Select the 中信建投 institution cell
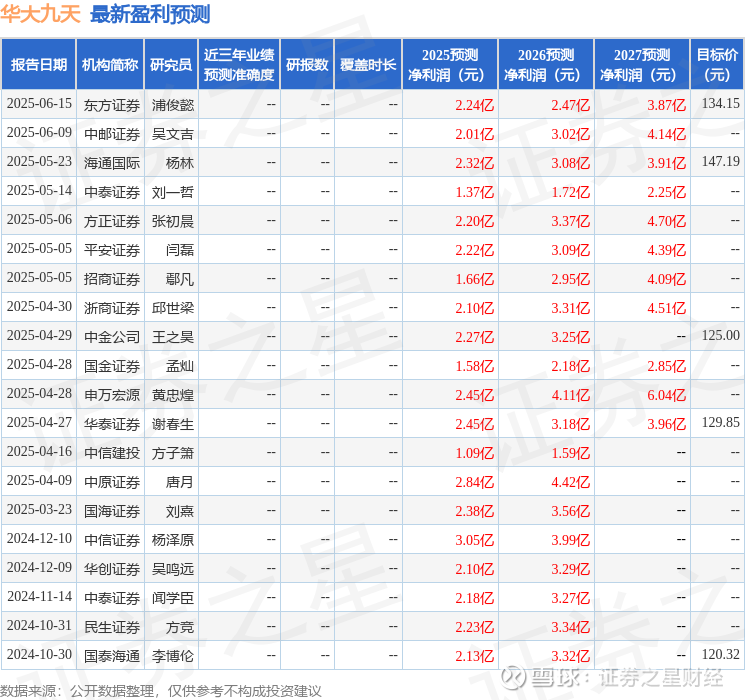 pos(112,453)
